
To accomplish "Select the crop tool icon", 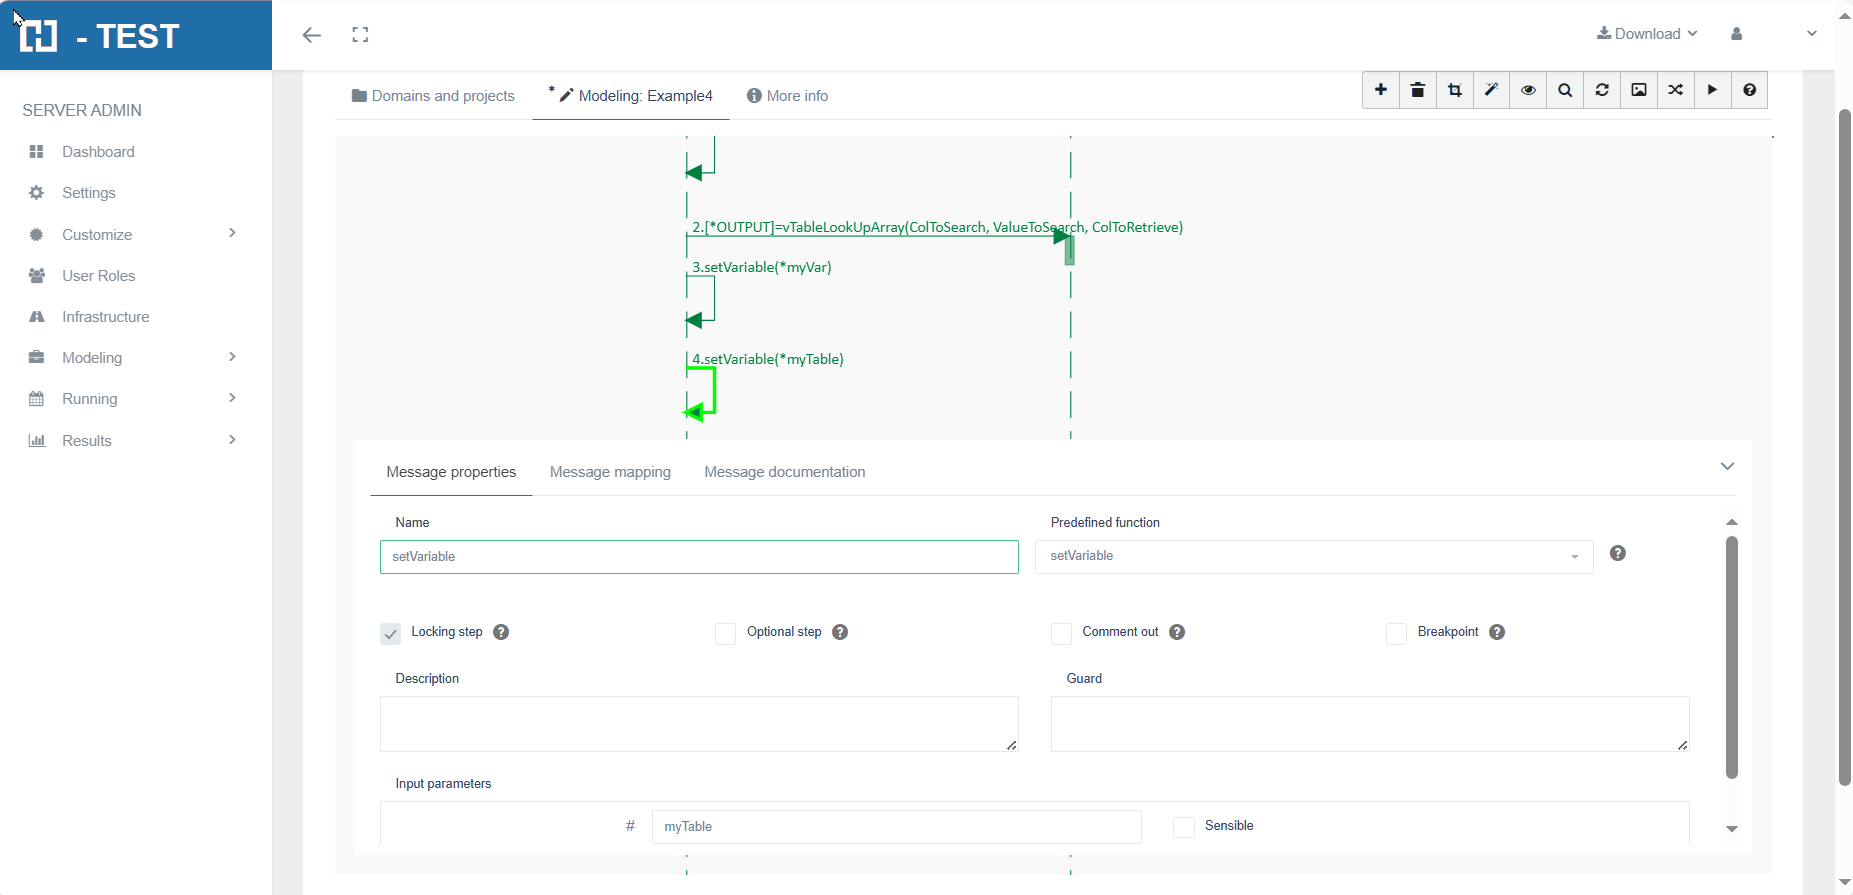I will pyautogui.click(x=1455, y=90).
